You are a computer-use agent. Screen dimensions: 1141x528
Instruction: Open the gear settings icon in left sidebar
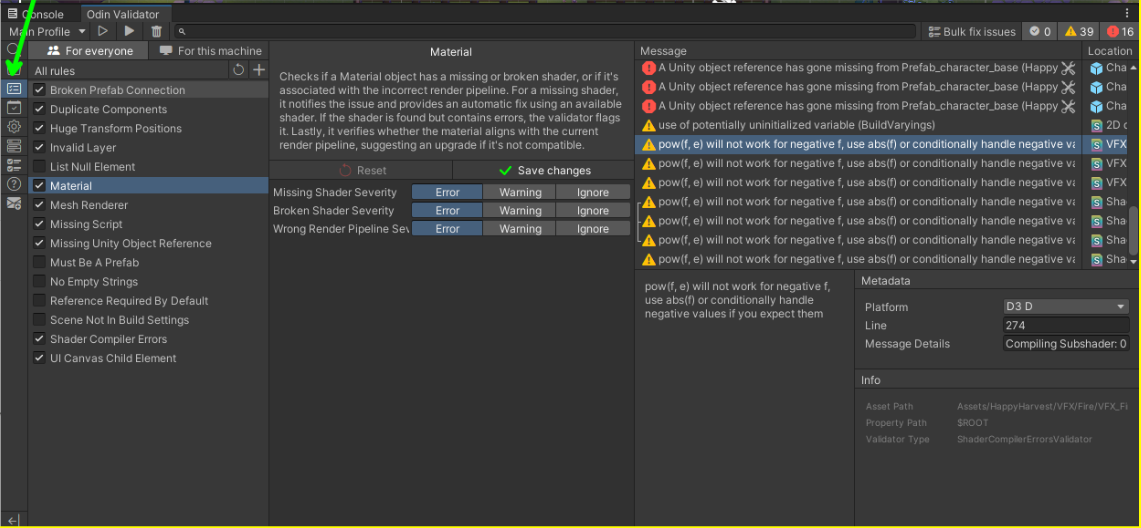[x=14, y=127]
